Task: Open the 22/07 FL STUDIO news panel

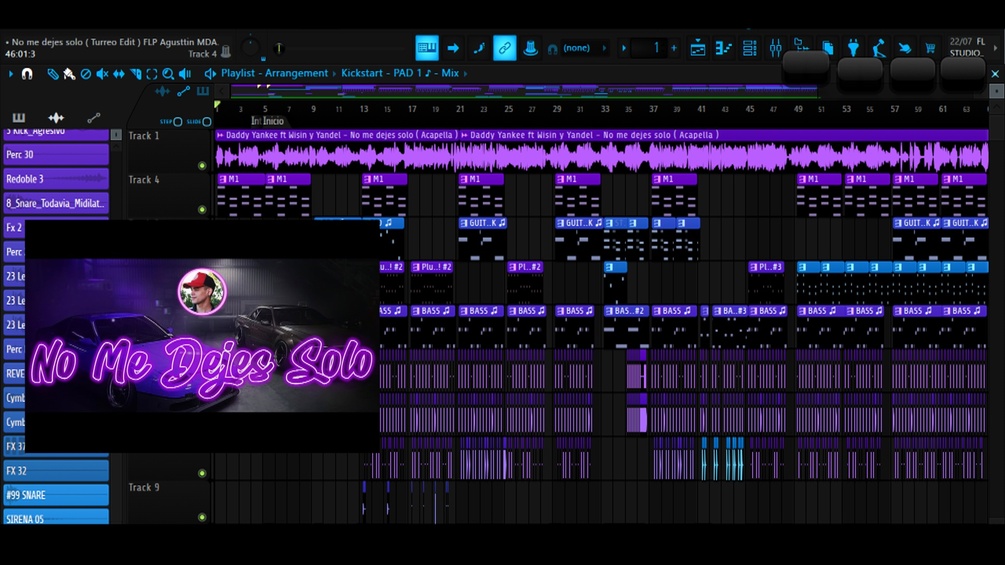Action: [x=968, y=47]
